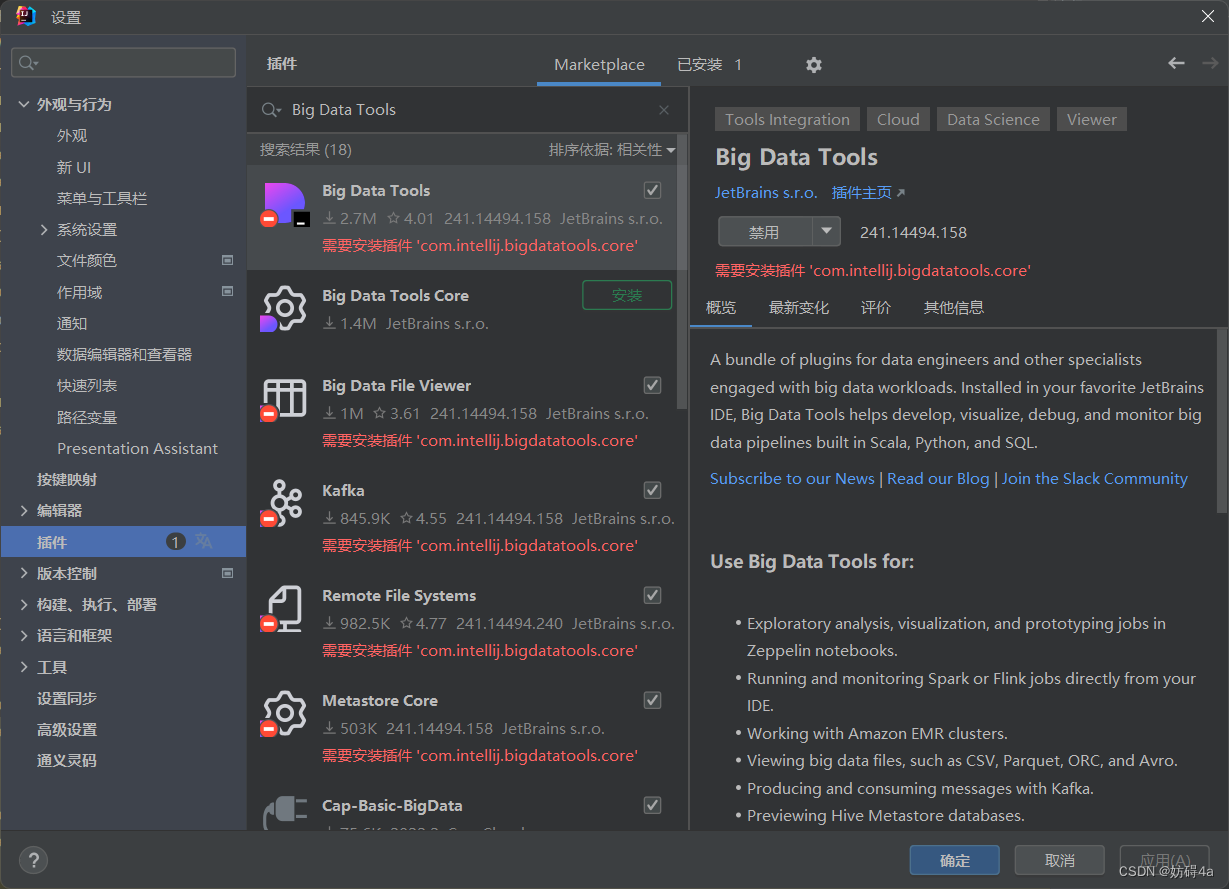Open the 插件主页 link

point(868,193)
